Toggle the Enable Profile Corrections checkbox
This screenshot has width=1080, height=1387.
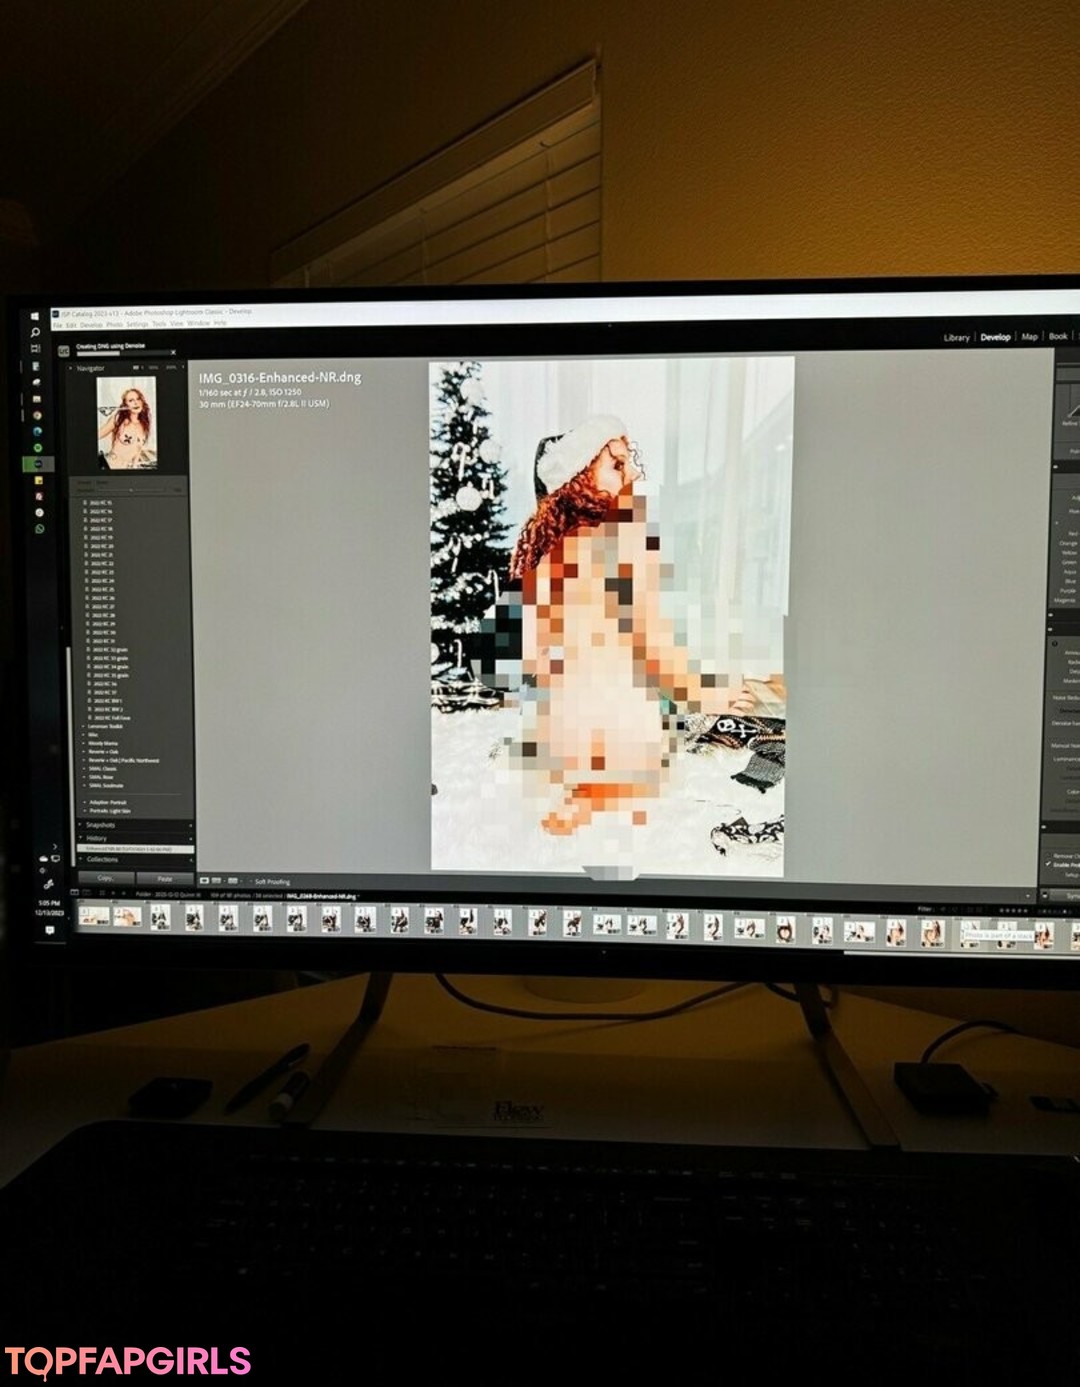pos(1049,864)
